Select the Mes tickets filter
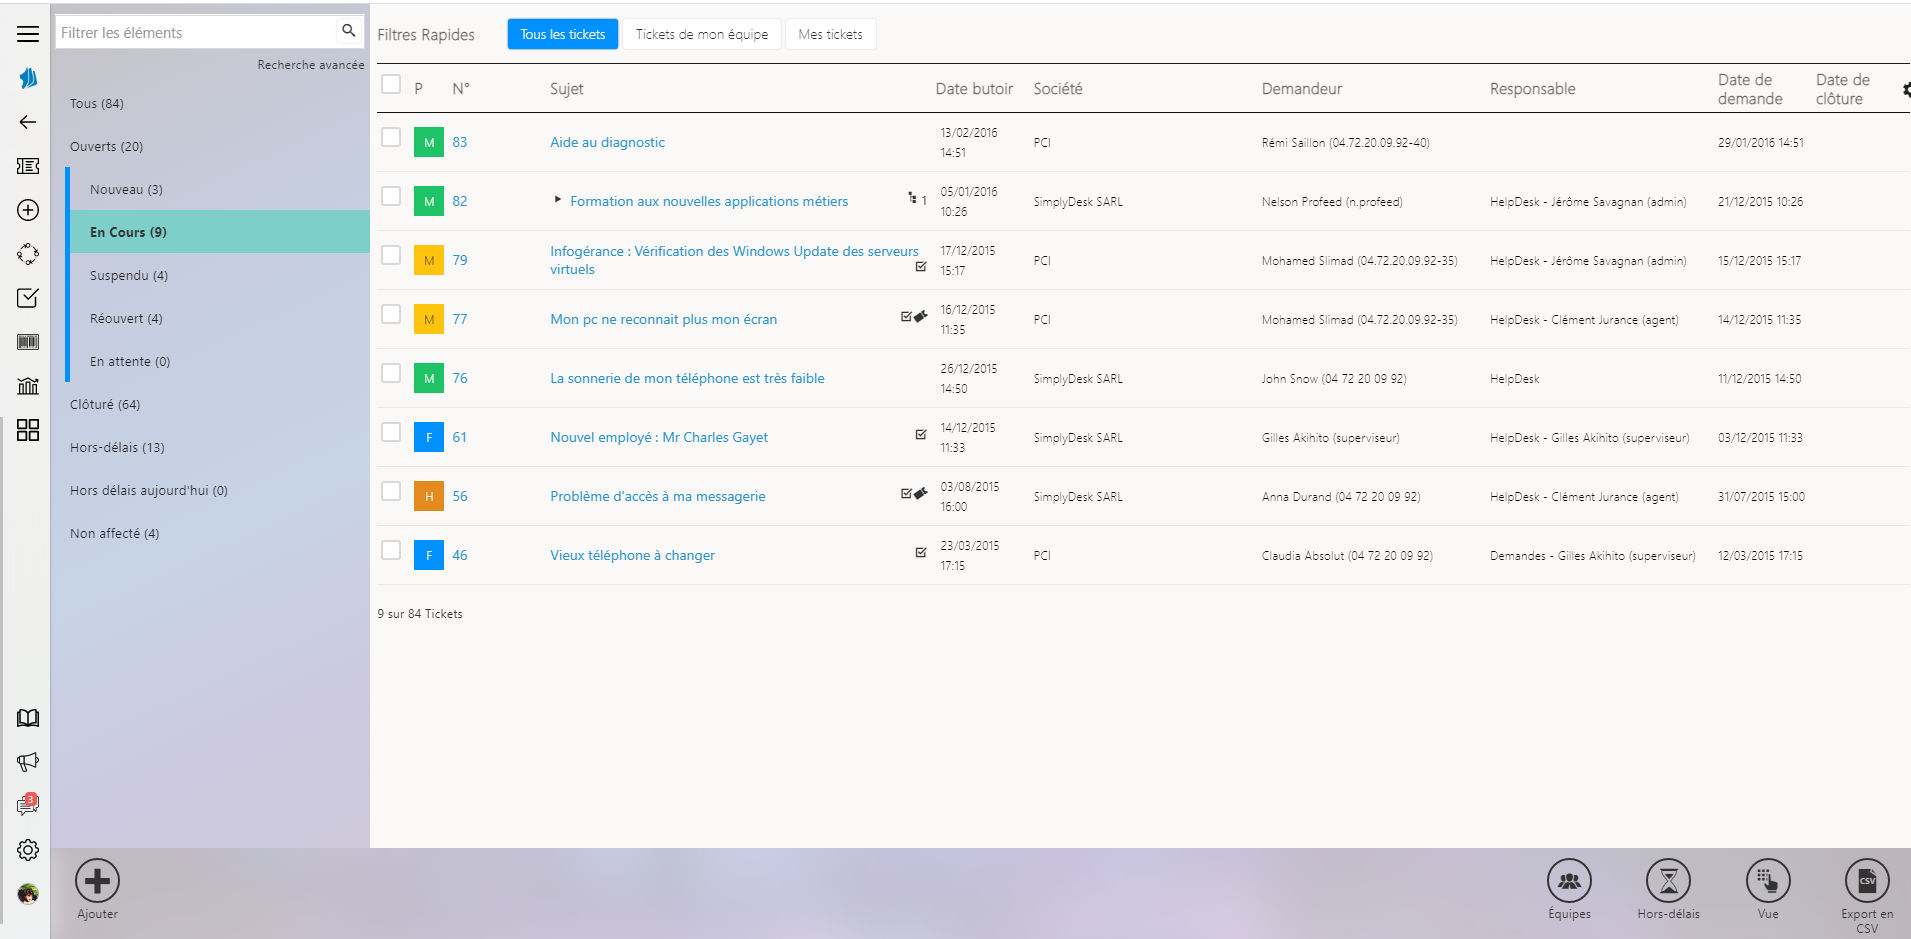 coord(830,34)
